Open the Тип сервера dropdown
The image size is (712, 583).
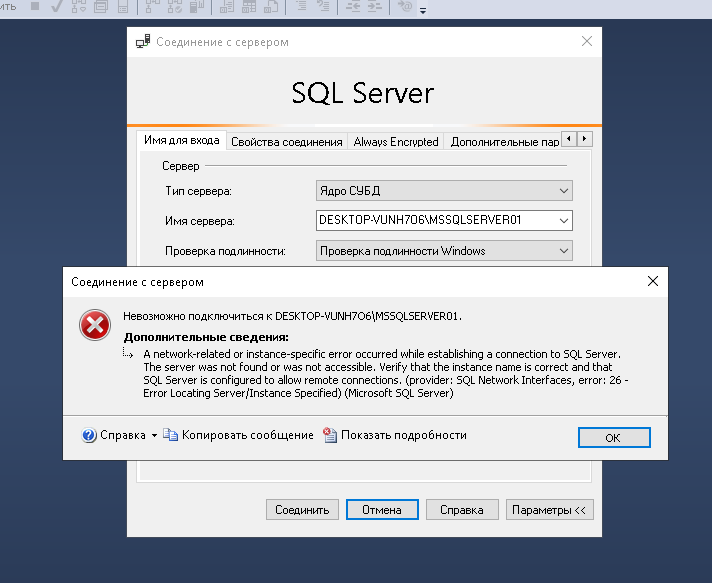444,191
